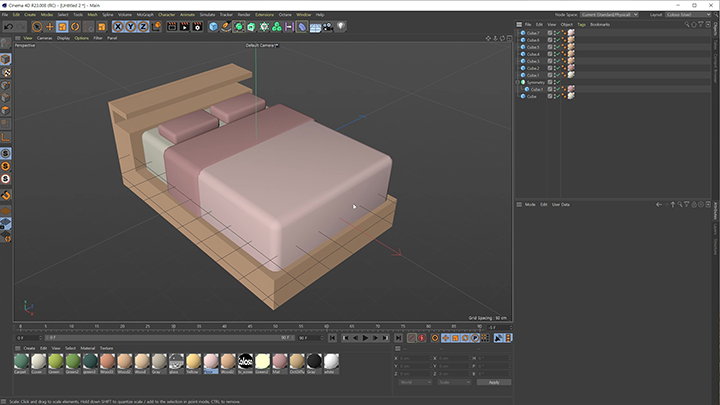
Task: Select the Scale tool icon
Action: (61, 27)
